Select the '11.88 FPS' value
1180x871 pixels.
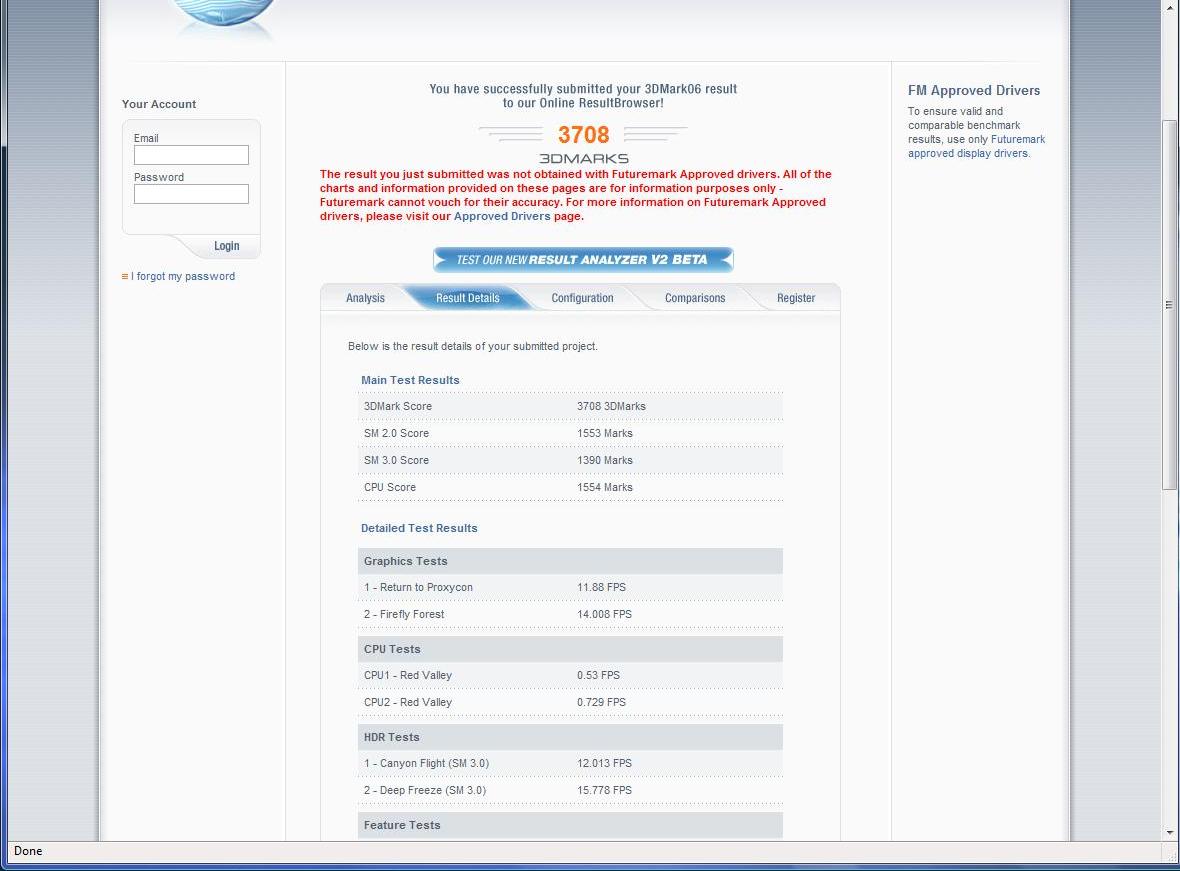tap(601, 587)
